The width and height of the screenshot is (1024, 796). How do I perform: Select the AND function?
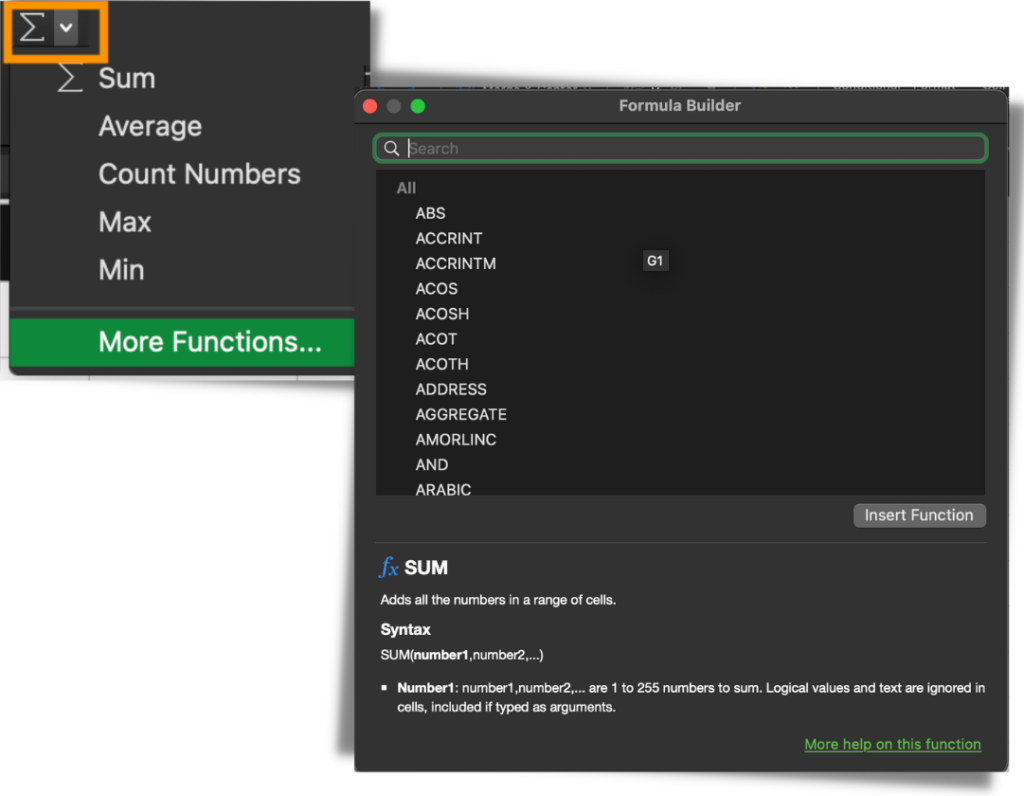coord(432,464)
